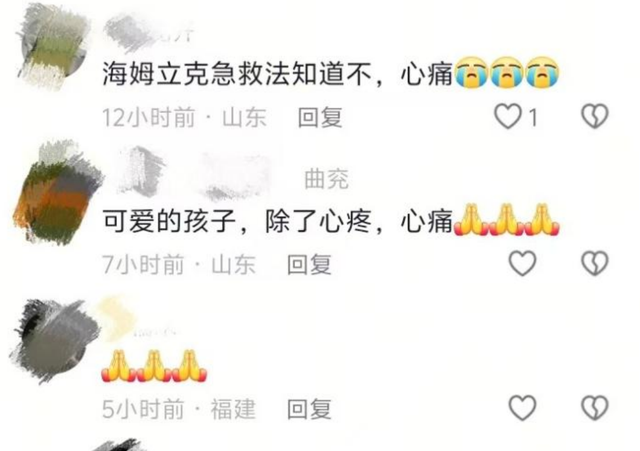Tap the 曲尧 name label
The height and width of the screenshot is (451, 640).
tap(327, 179)
